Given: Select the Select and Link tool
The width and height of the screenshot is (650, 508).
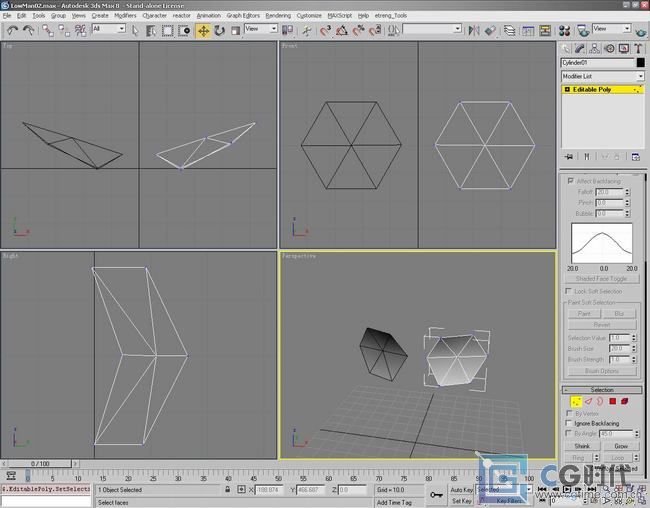Looking at the screenshot, I should (48, 30).
